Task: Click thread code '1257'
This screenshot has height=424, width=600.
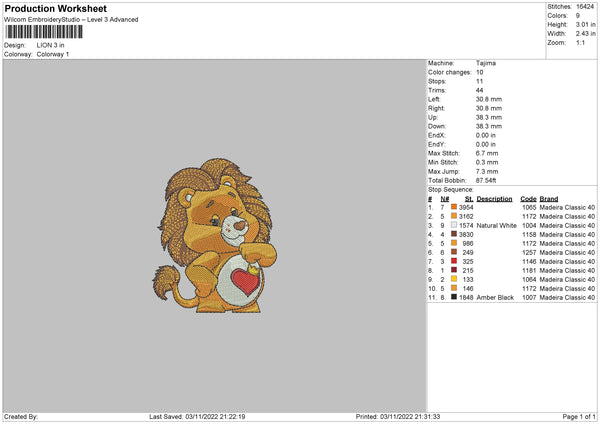Action: [x=529, y=253]
